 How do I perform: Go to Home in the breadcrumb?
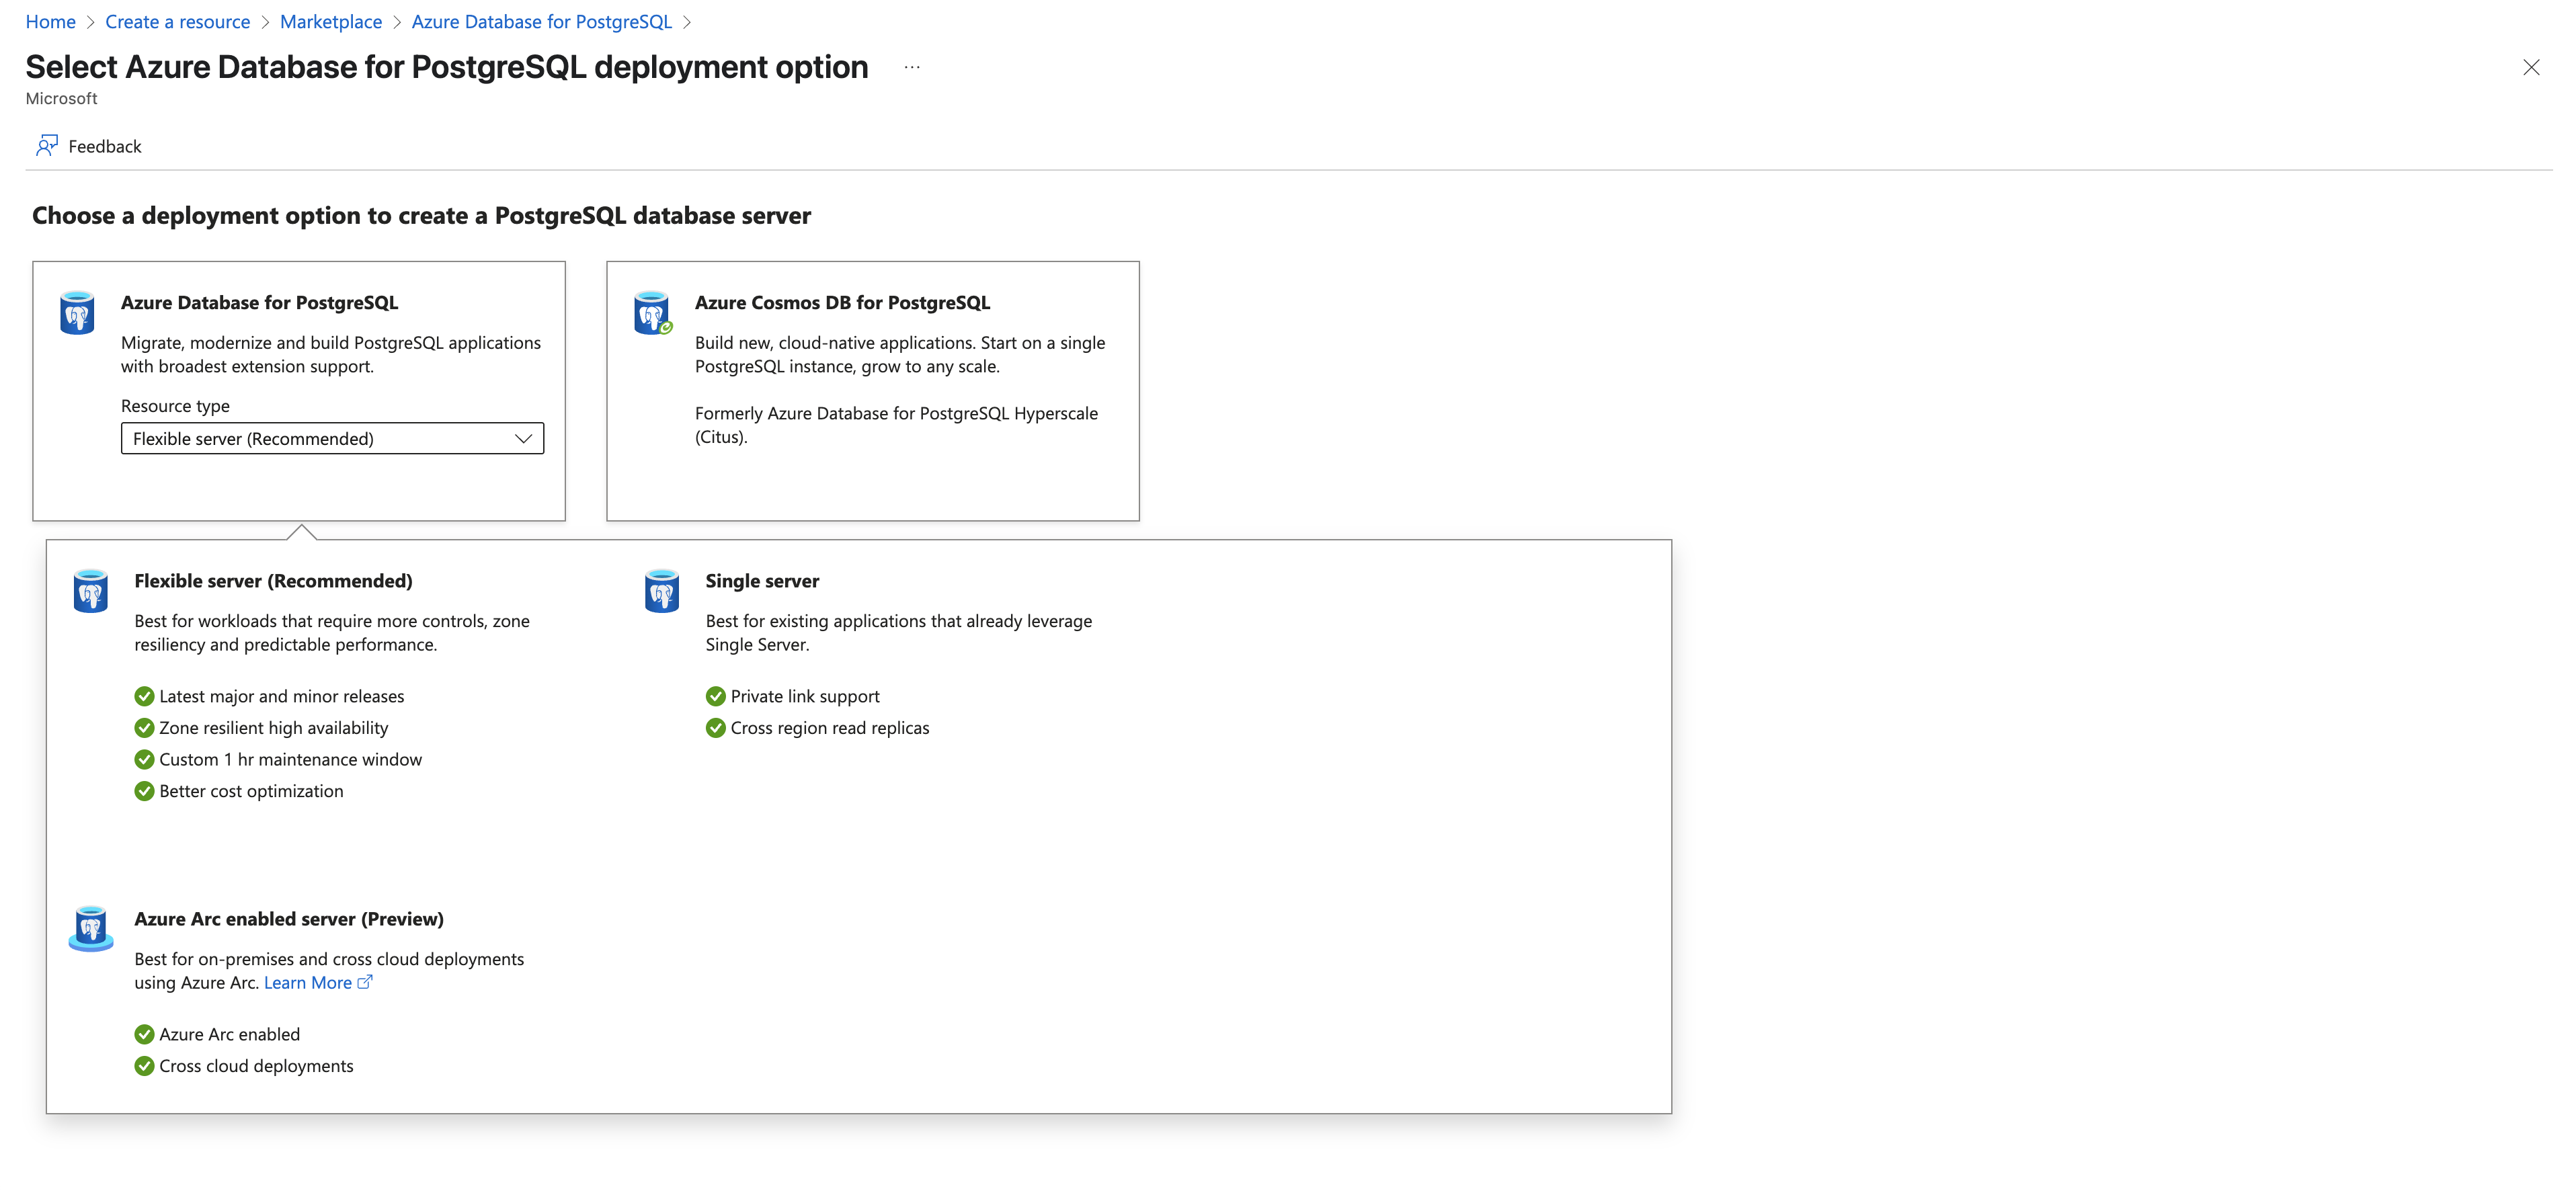pyautogui.click(x=50, y=22)
